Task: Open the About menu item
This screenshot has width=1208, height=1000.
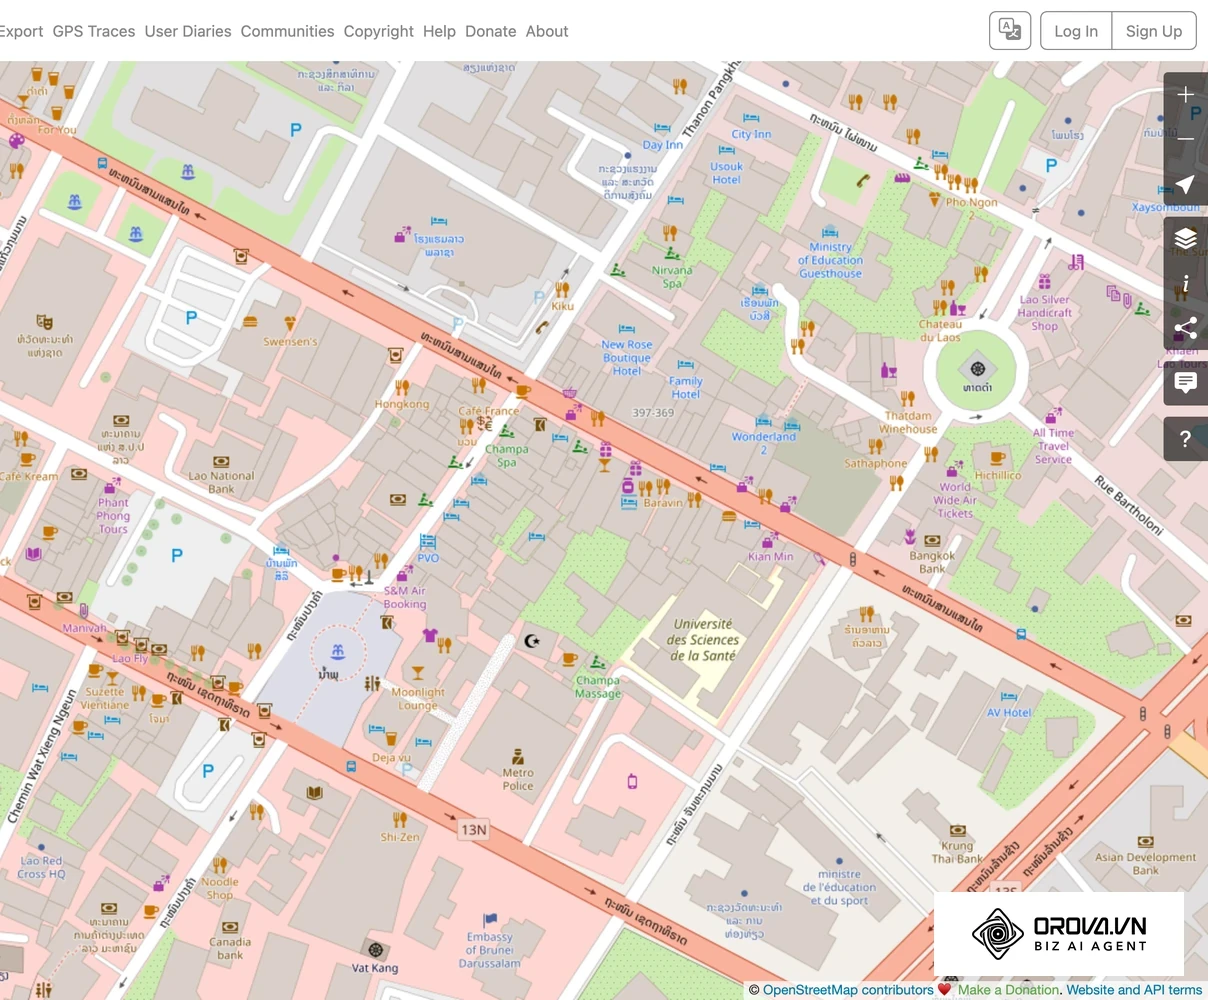Action: [x=547, y=31]
